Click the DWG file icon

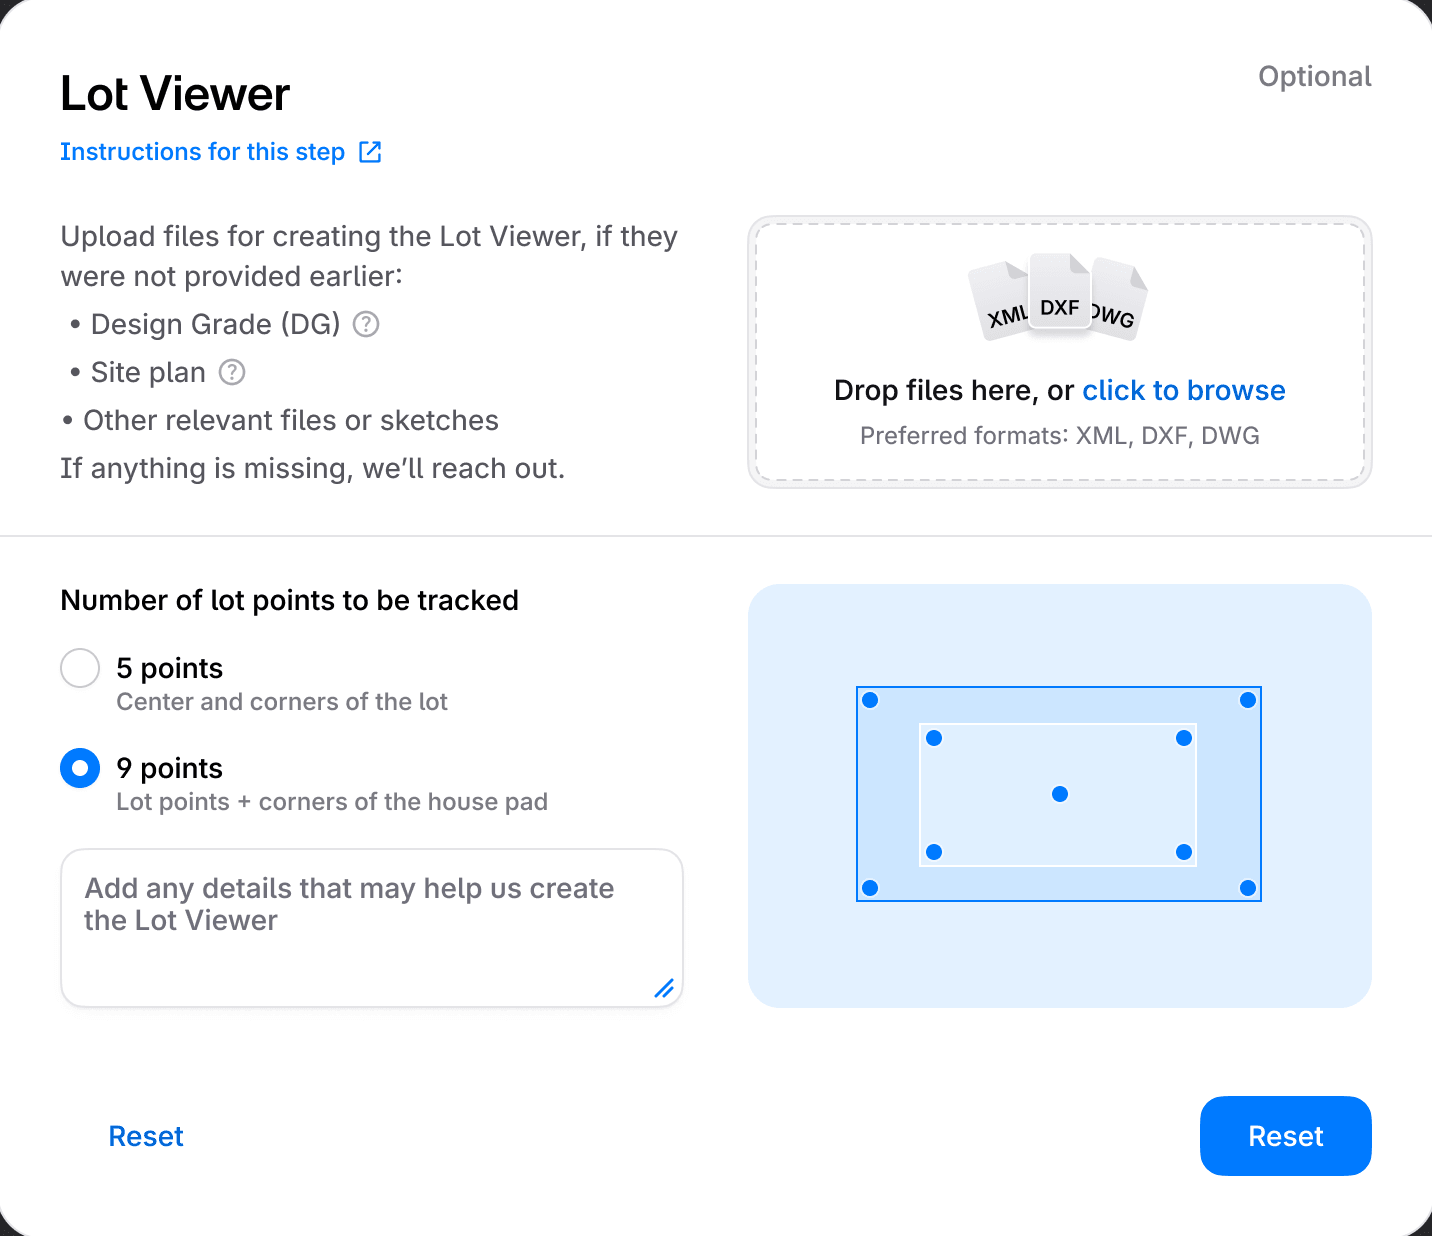click(1118, 301)
